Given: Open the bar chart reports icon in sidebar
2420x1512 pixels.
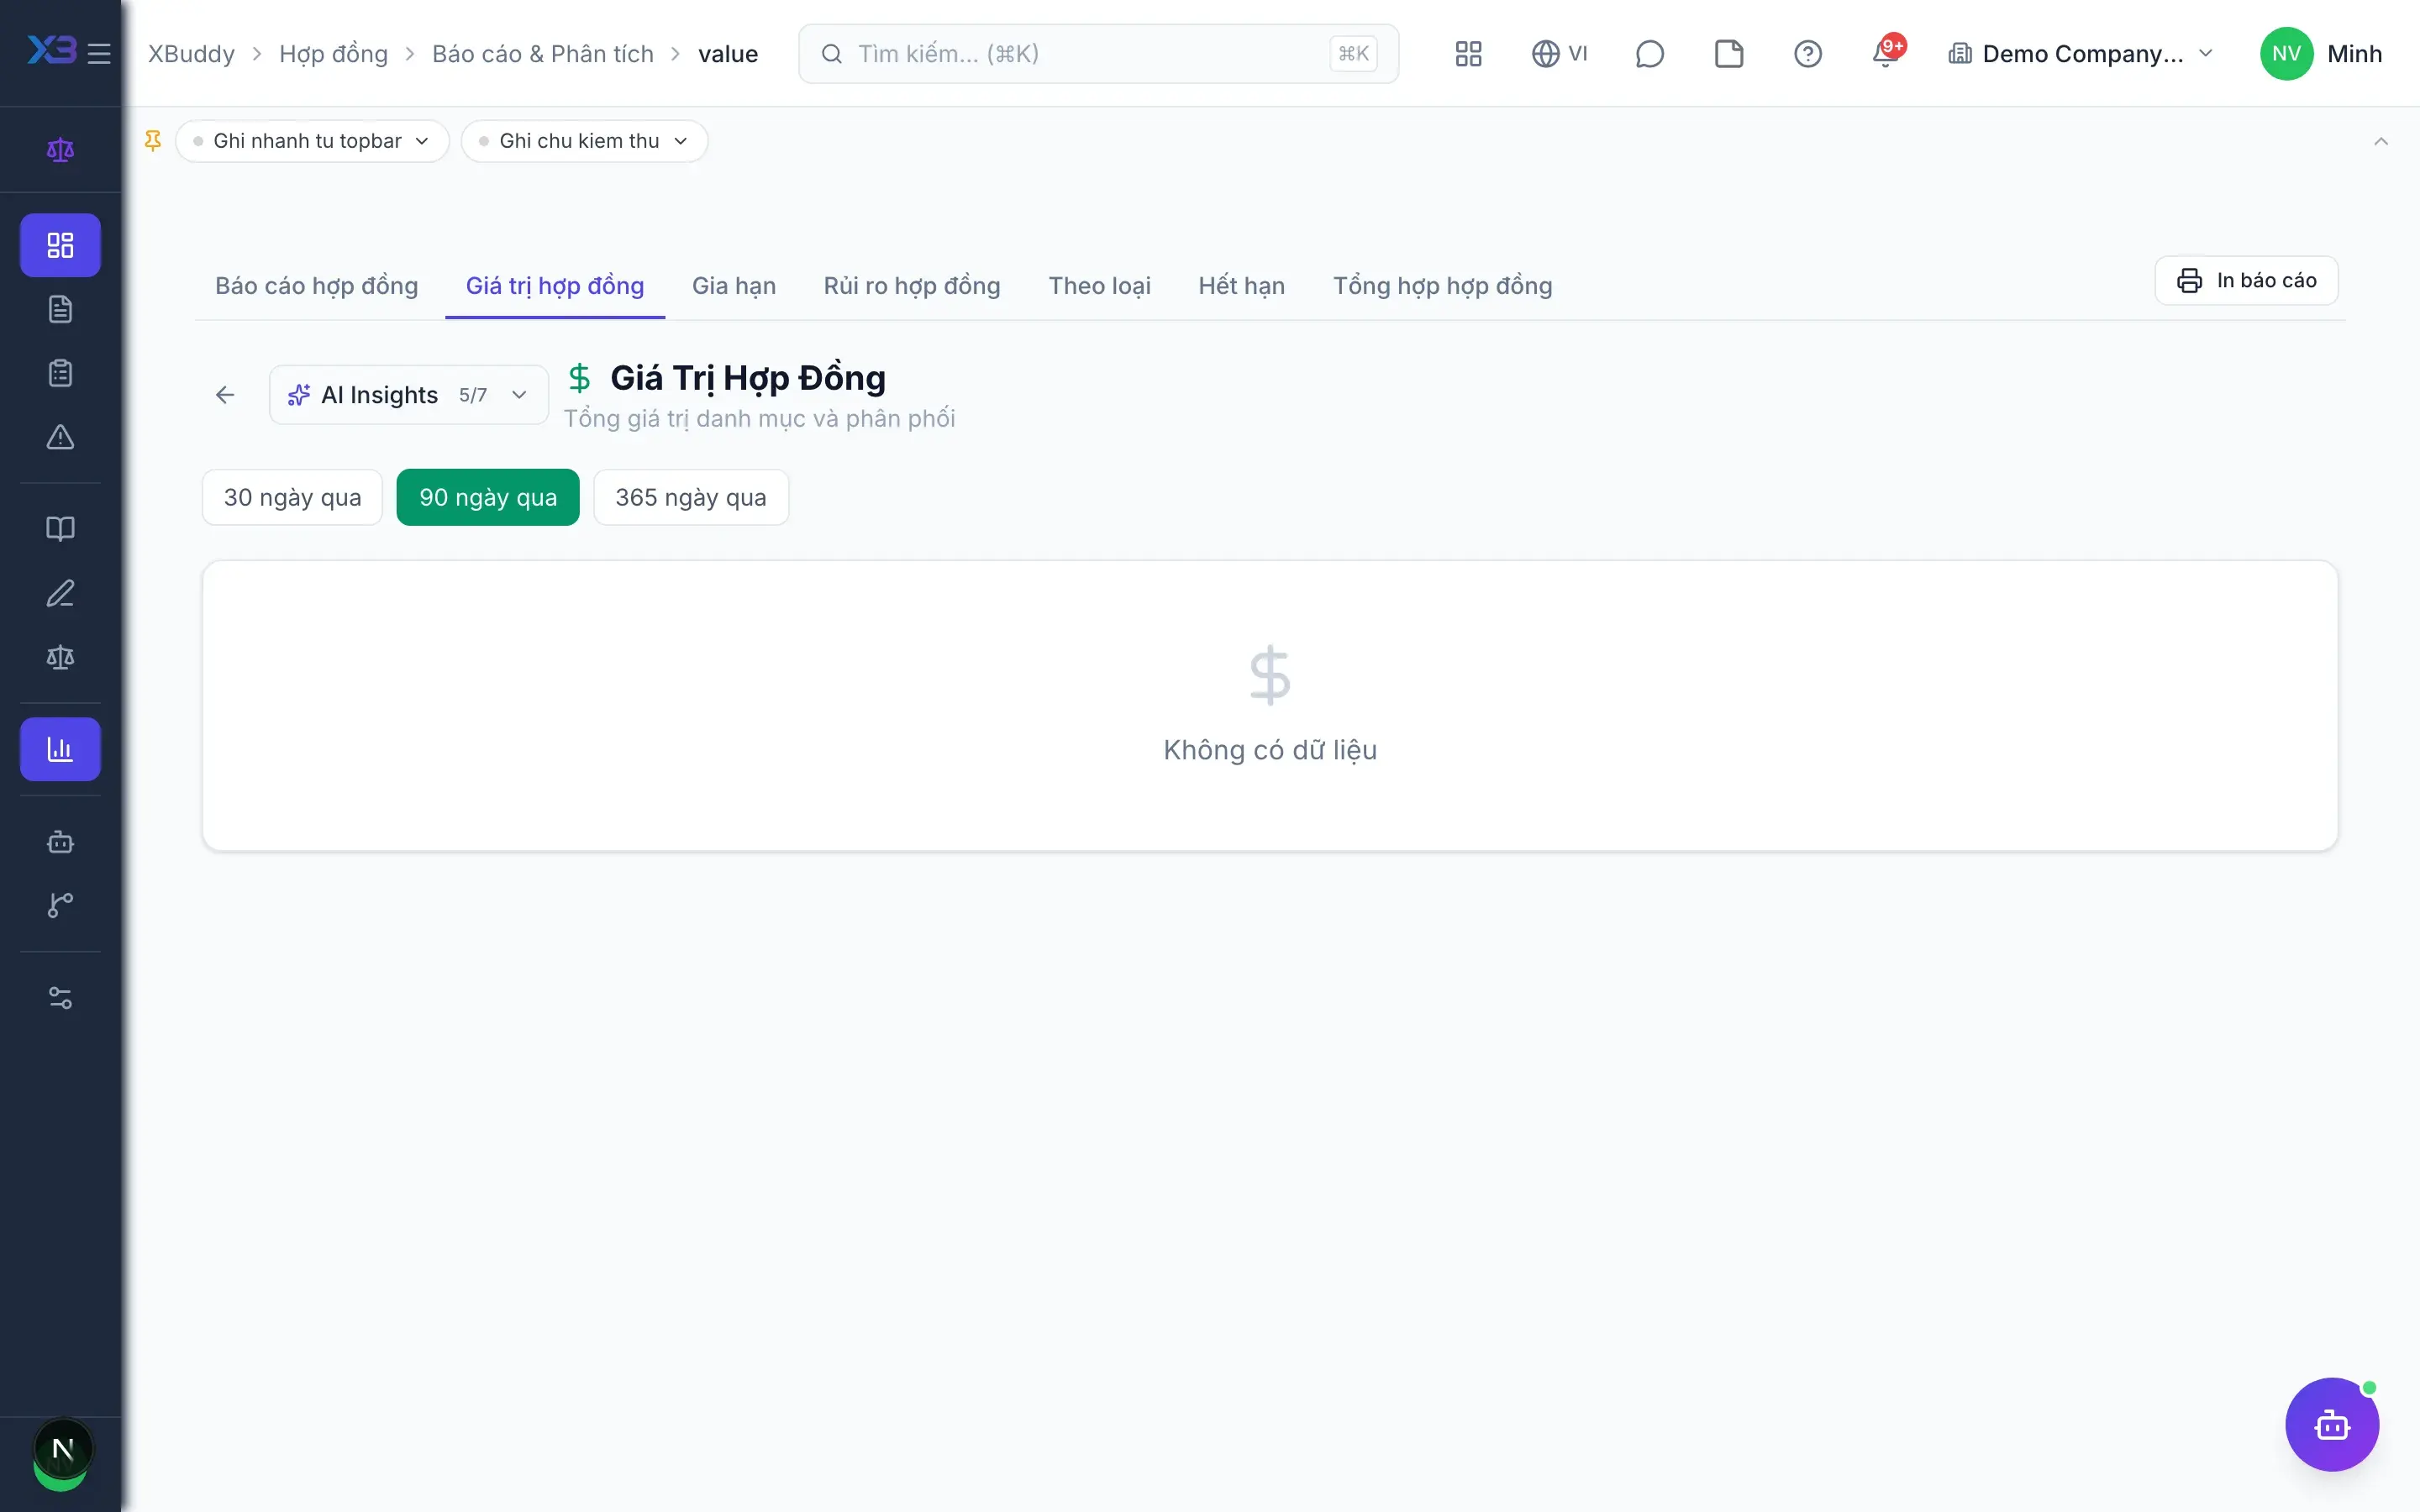Looking at the screenshot, I should point(60,749).
